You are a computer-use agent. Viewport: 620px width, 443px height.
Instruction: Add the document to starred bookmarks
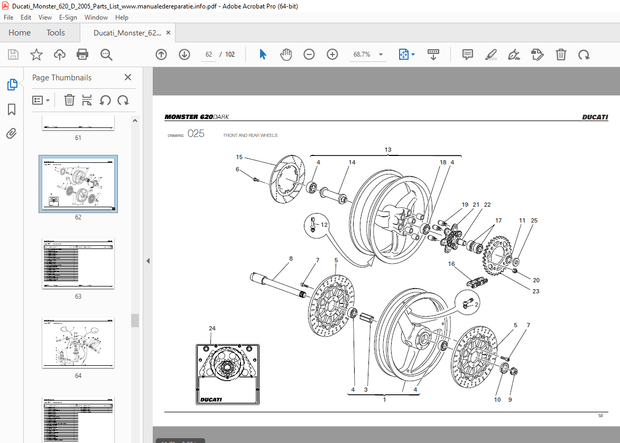(x=36, y=54)
